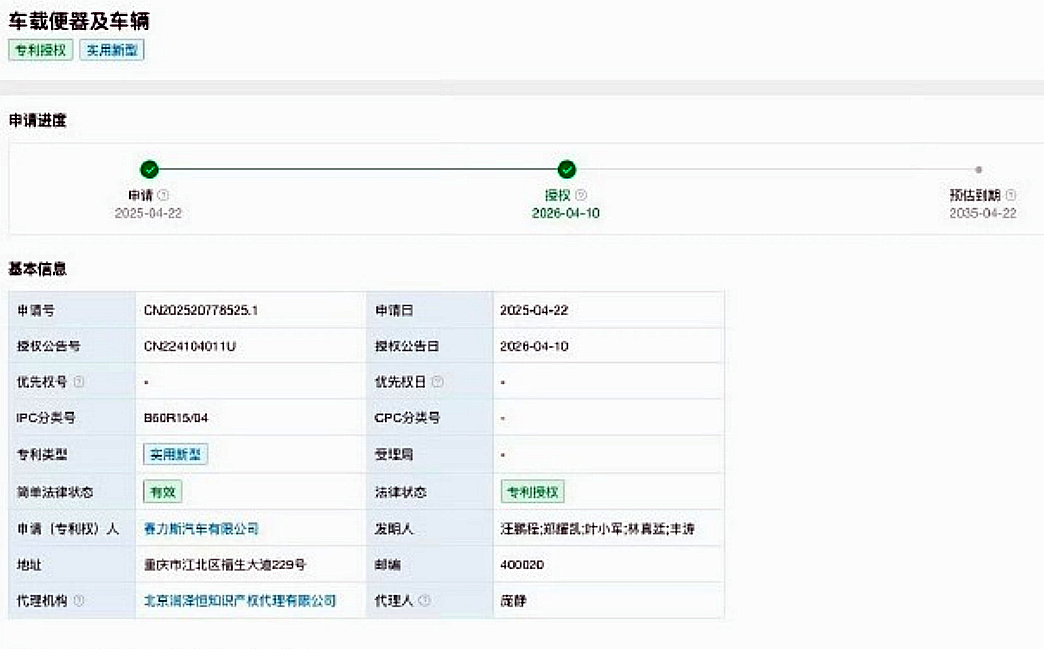This screenshot has height=649, width=1044.
Task: Click the IPC classification B60R15/04
Action: point(179,418)
